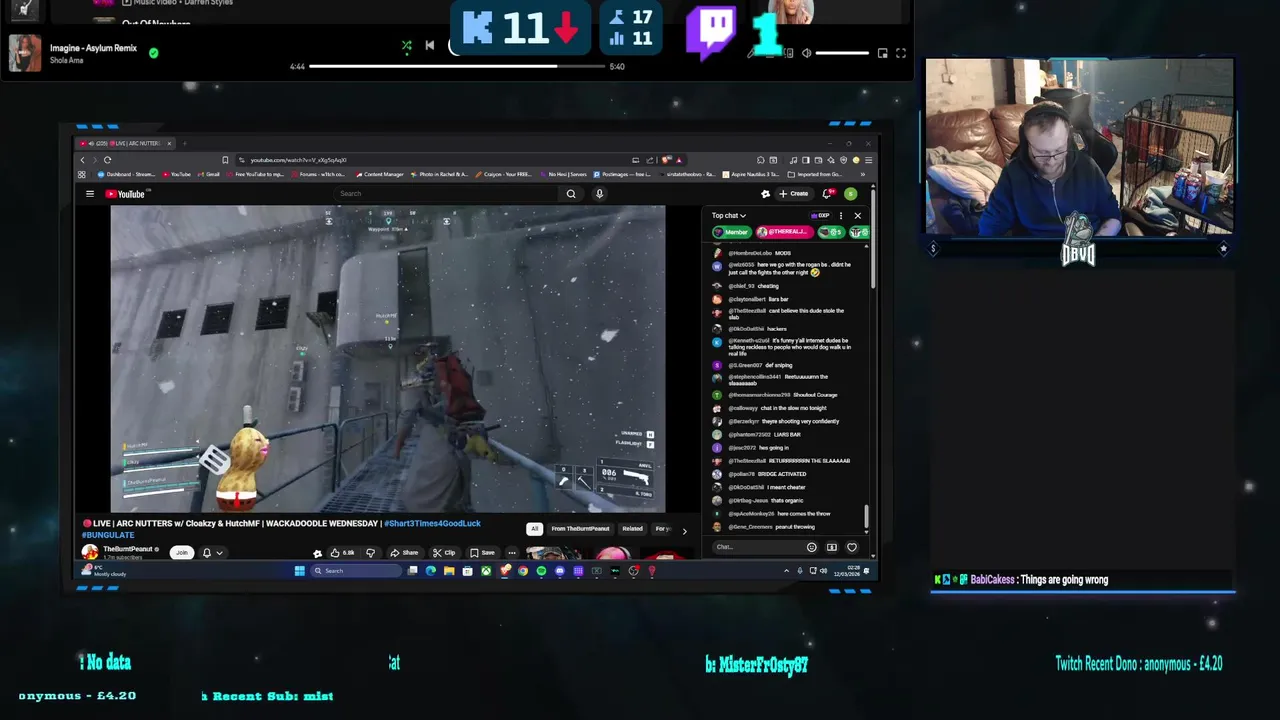Viewport: 1280px width, 720px height.
Task: Open the video's more actions ellipsis
Action: point(512,553)
